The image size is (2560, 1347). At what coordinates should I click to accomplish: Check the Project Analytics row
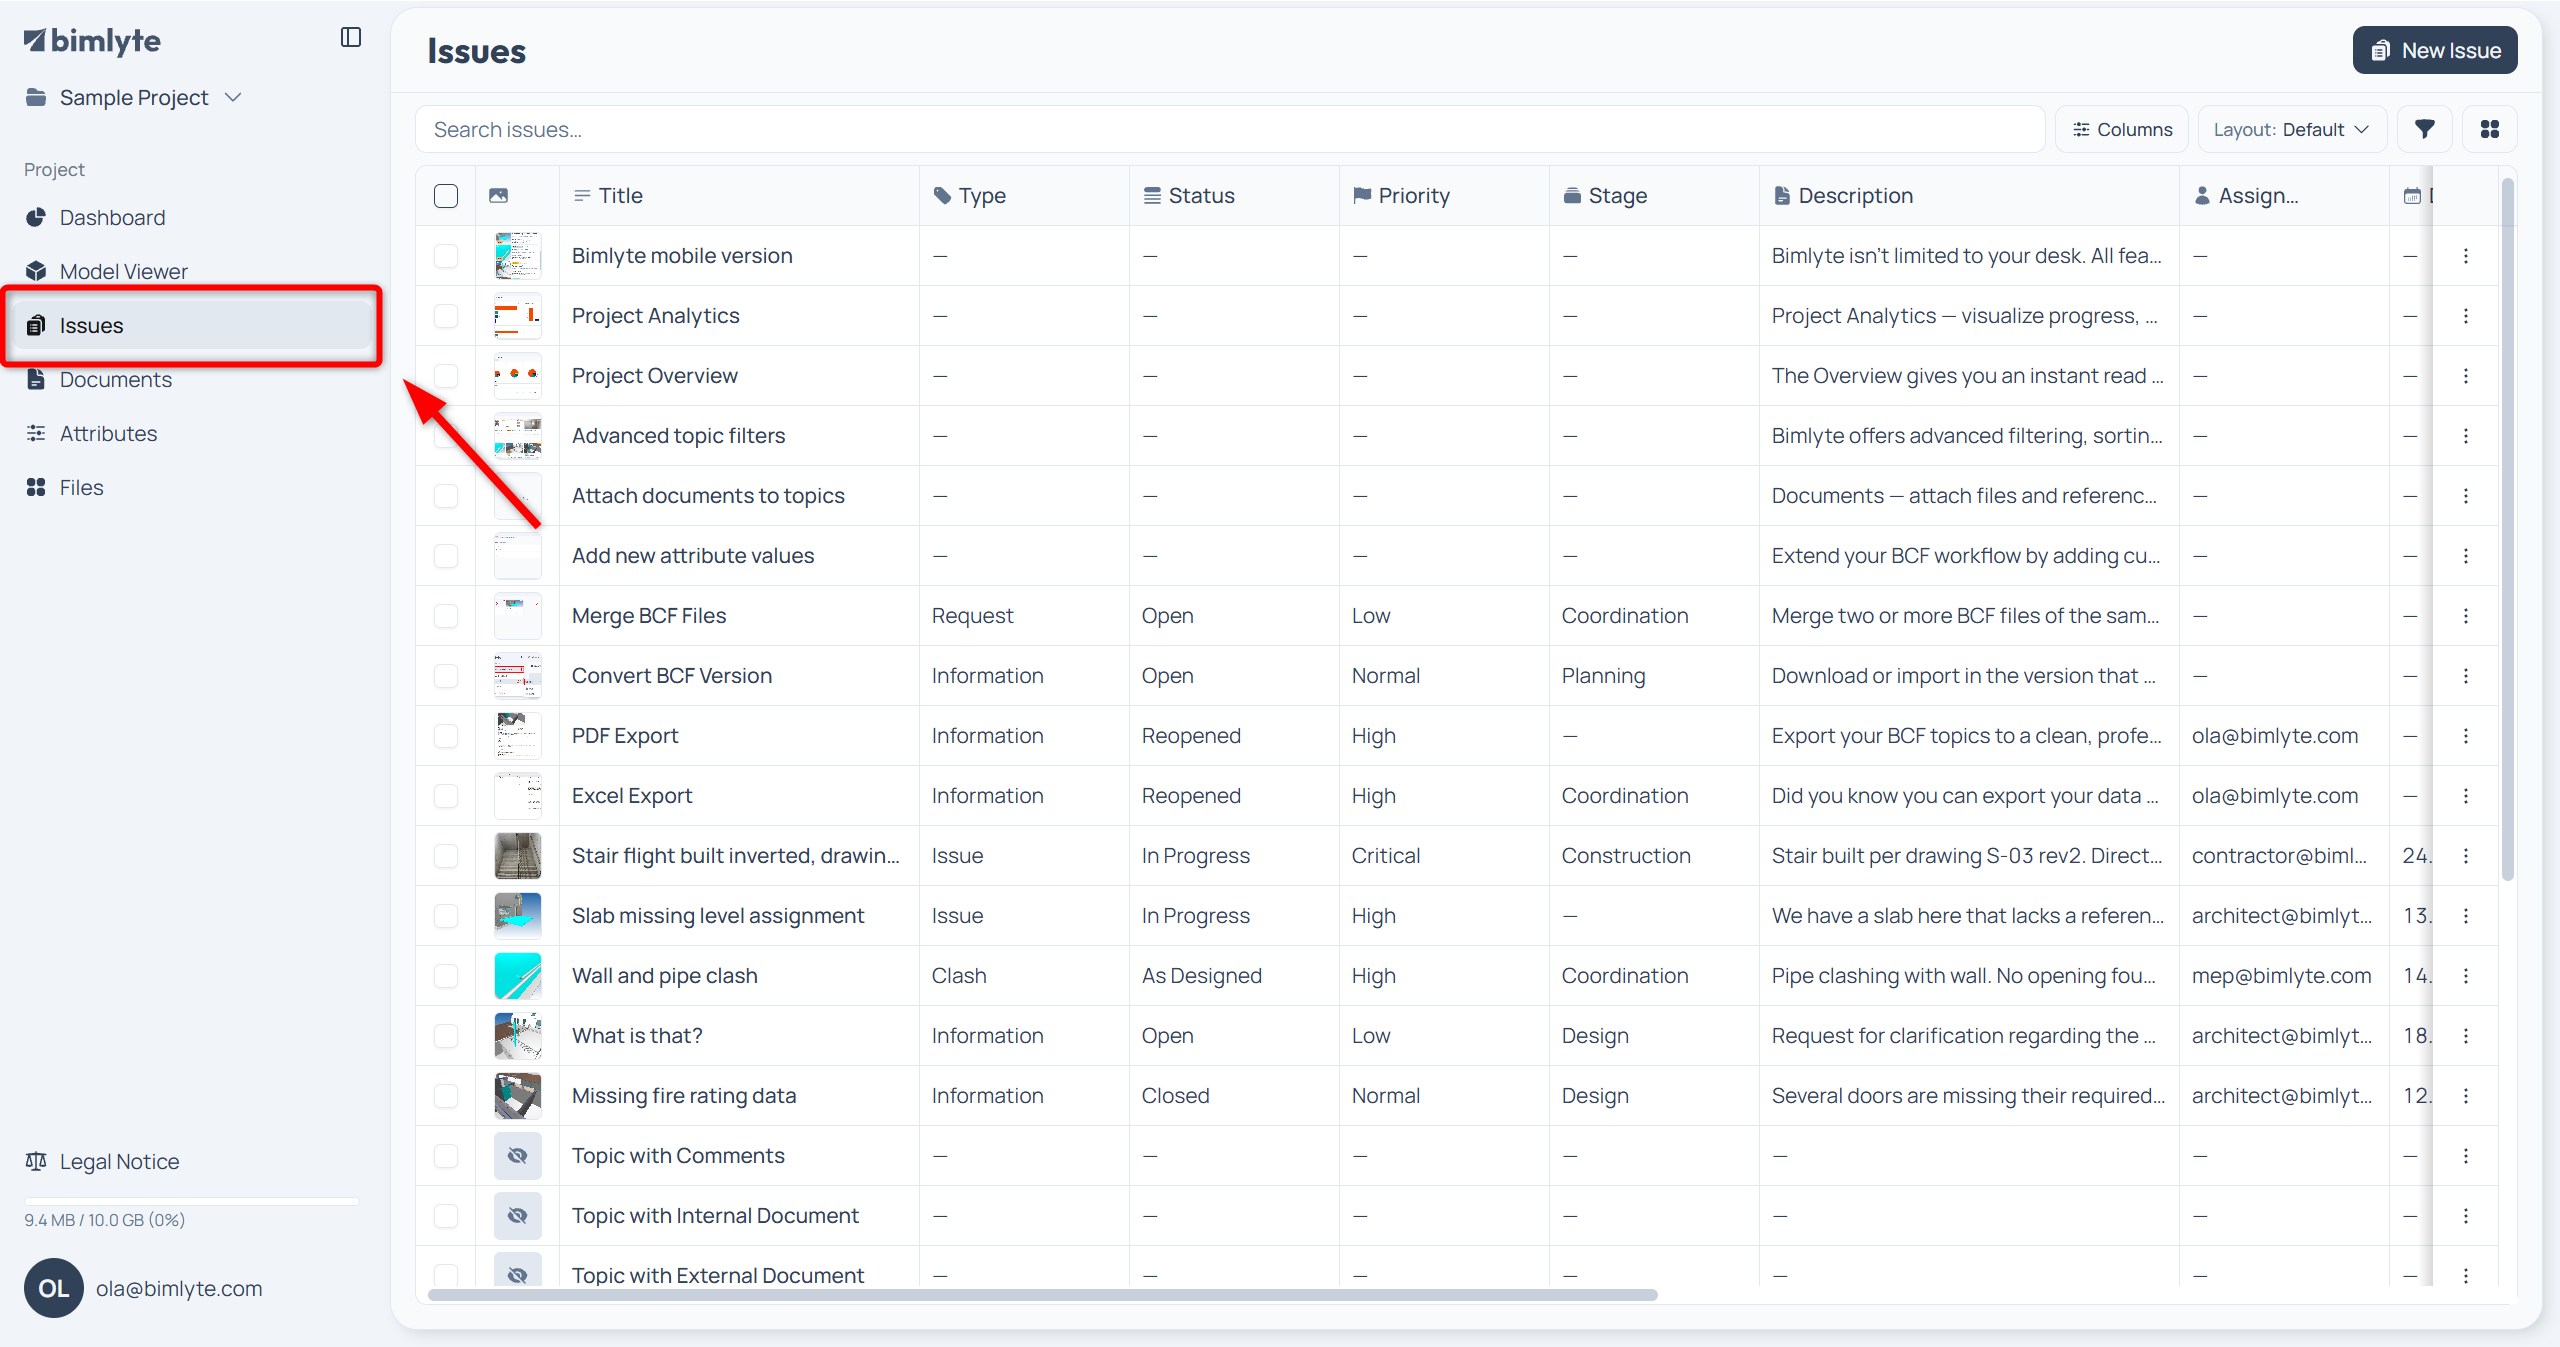click(446, 316)
